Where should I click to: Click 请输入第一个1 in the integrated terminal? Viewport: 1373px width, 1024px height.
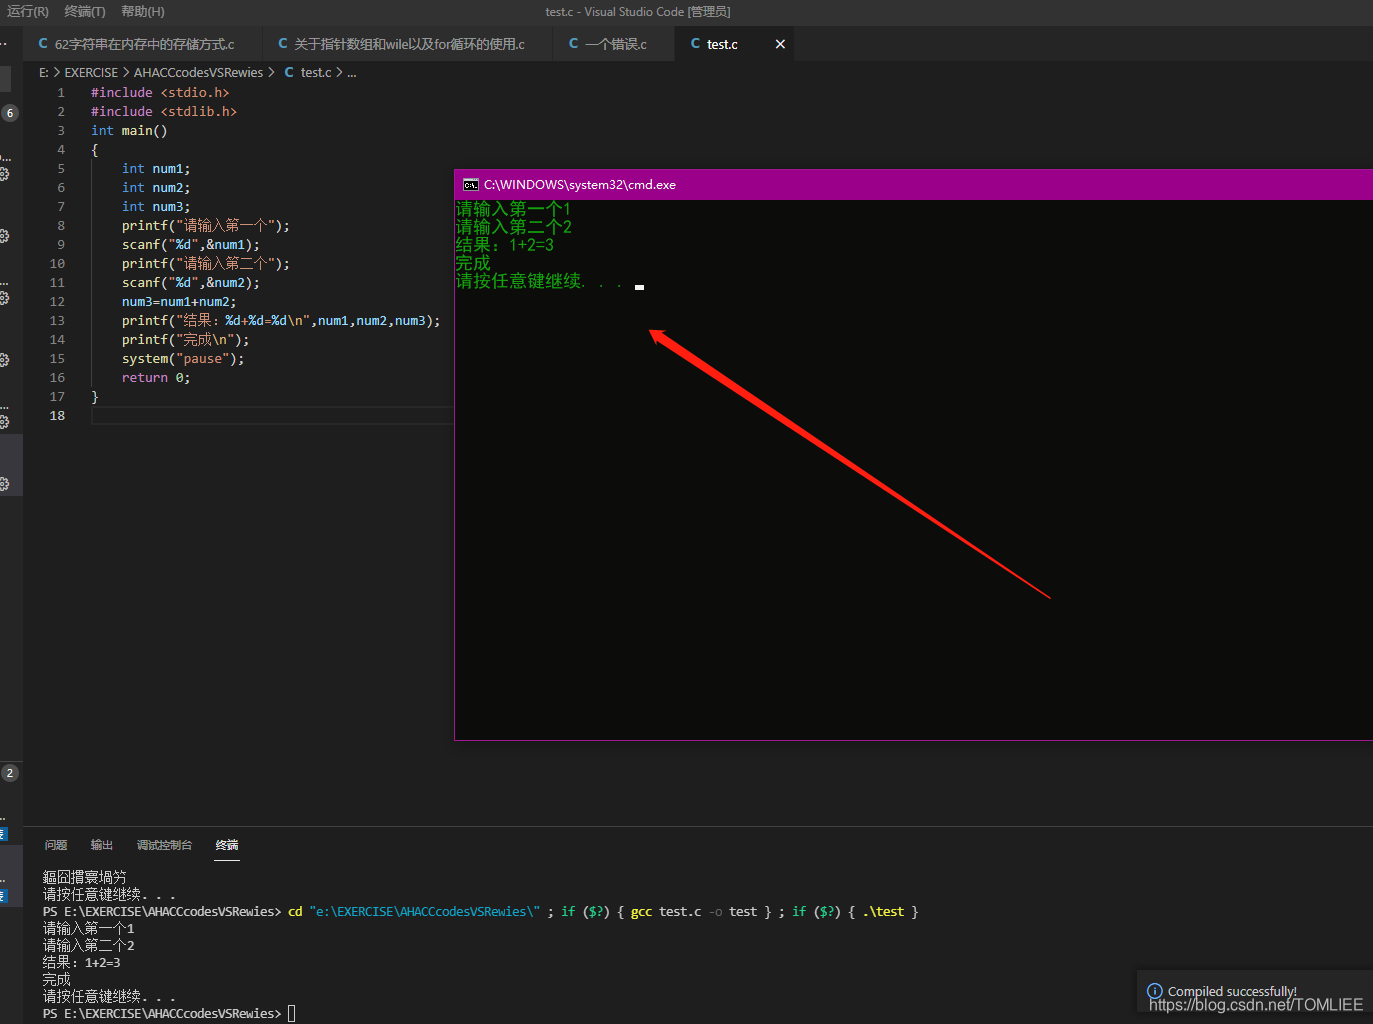[x=88, y=928]
